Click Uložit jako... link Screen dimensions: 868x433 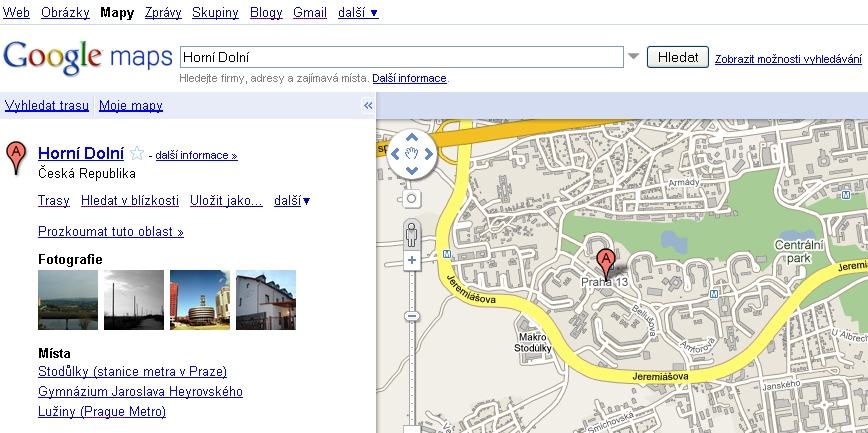click(226, 200)
